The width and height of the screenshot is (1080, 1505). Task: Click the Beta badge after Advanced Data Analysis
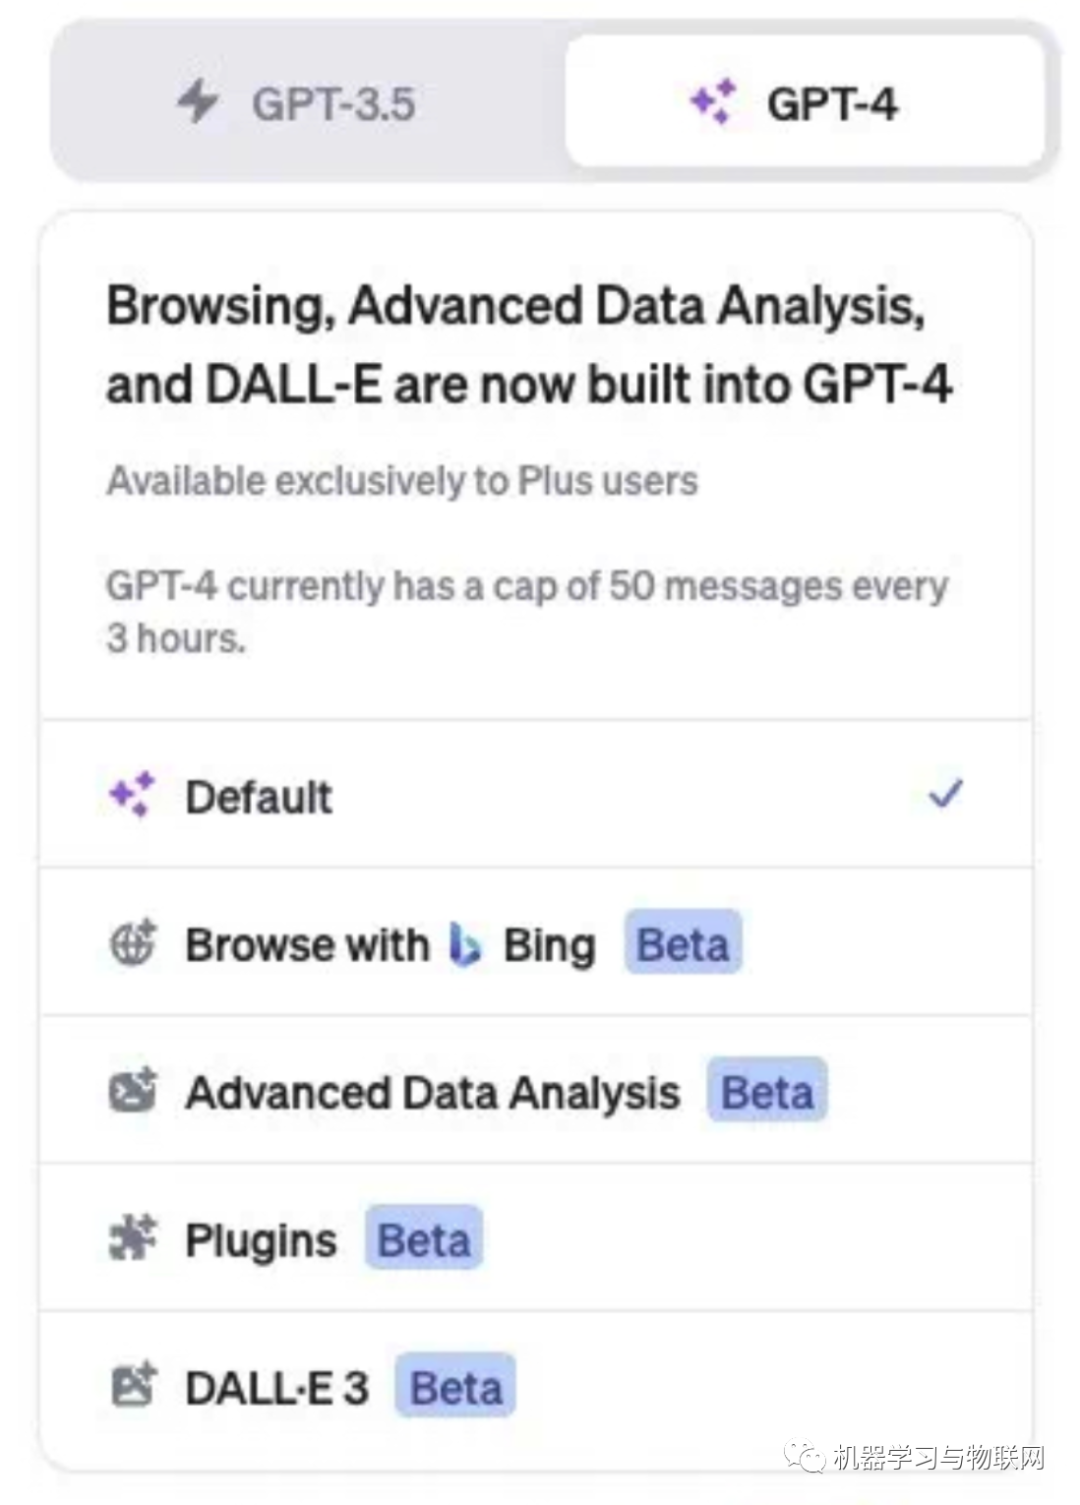click(767, 1092)
